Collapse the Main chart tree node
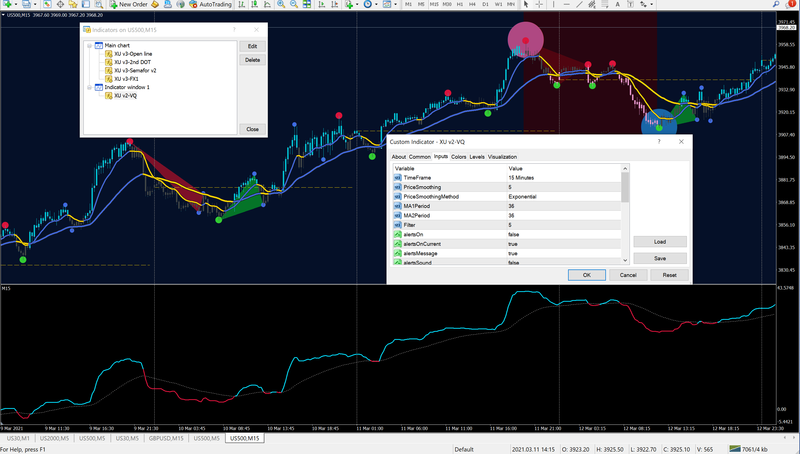800x454 pixels. (88, 45)
